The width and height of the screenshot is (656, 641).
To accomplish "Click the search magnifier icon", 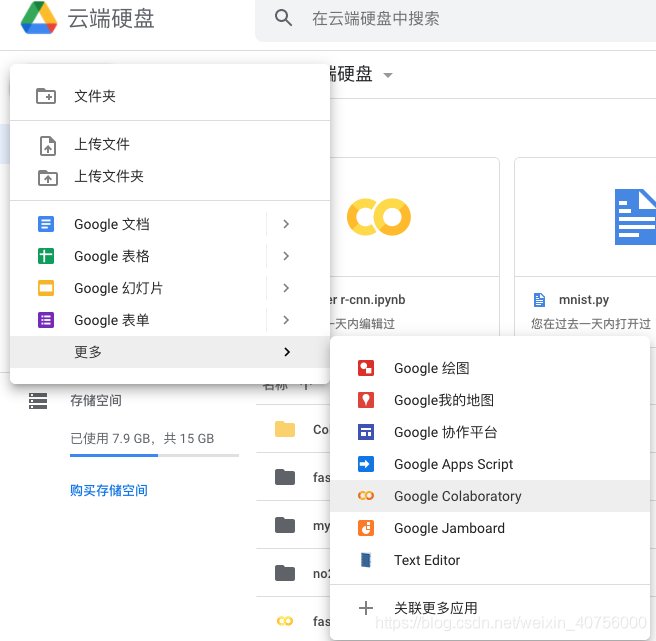I will tap(283, 18).
